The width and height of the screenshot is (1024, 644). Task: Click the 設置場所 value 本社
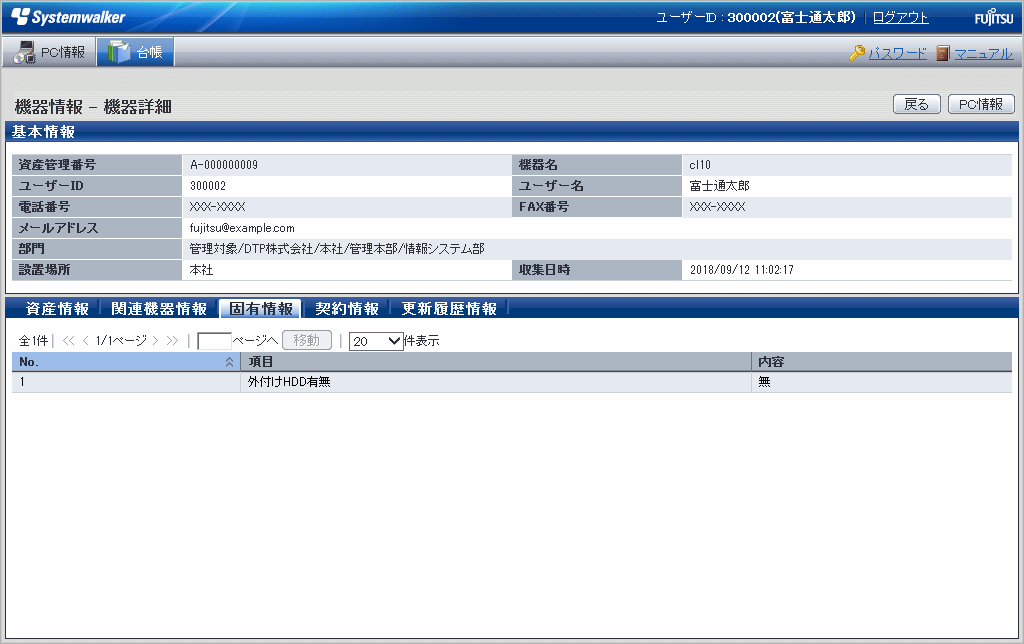tap(201, 270)
